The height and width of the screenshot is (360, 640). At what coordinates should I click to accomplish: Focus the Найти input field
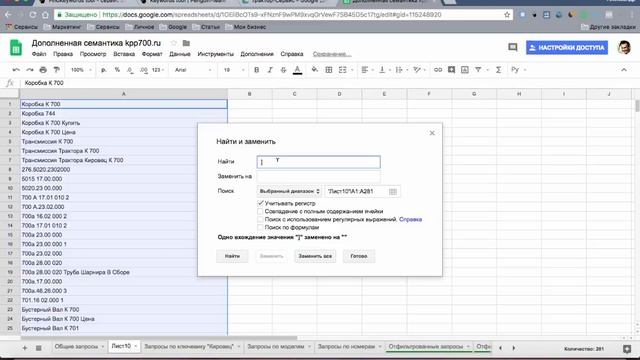[x=318, y=162]
